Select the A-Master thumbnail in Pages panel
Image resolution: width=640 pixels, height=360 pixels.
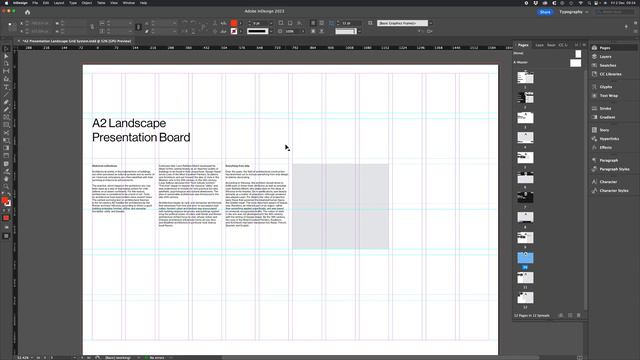pos(576,63)
